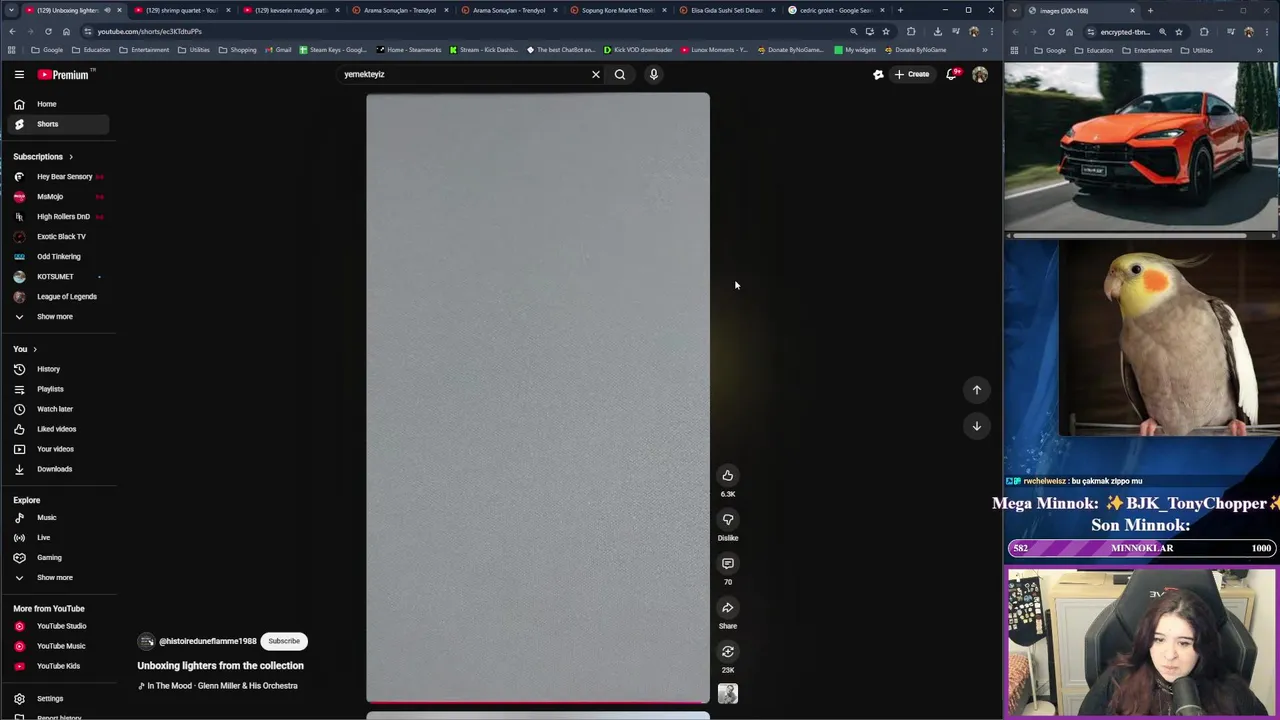
Task: Open History in the sidebar
Action: [60, 369]
